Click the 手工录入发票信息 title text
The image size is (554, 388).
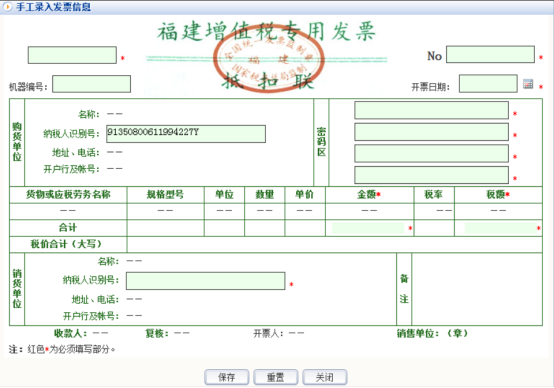pos(54,7)
